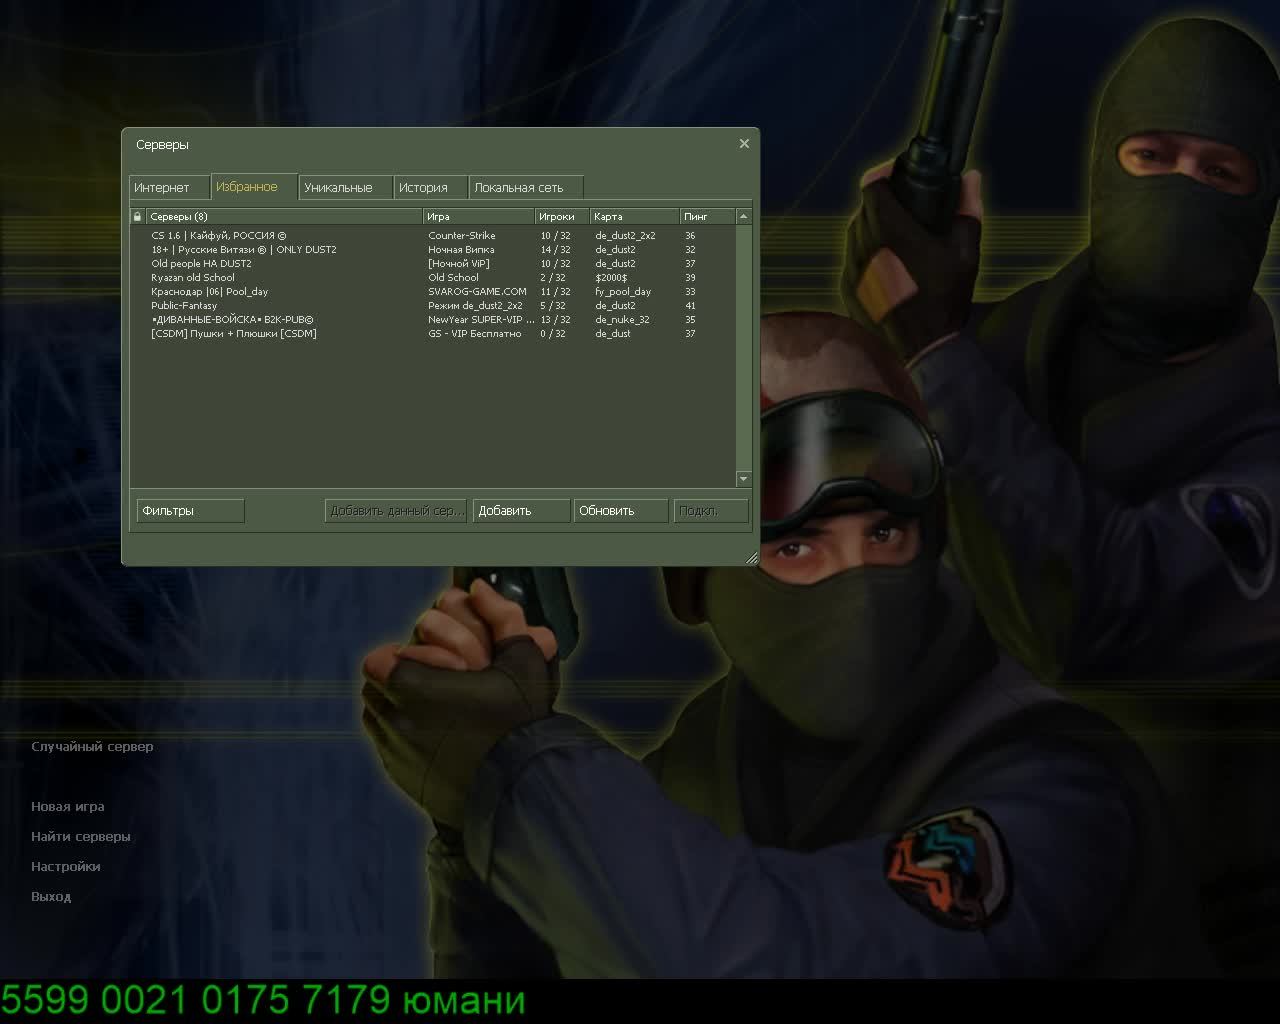Select the Ryazan old School server

pyautogui.click(x=193, y=278)
